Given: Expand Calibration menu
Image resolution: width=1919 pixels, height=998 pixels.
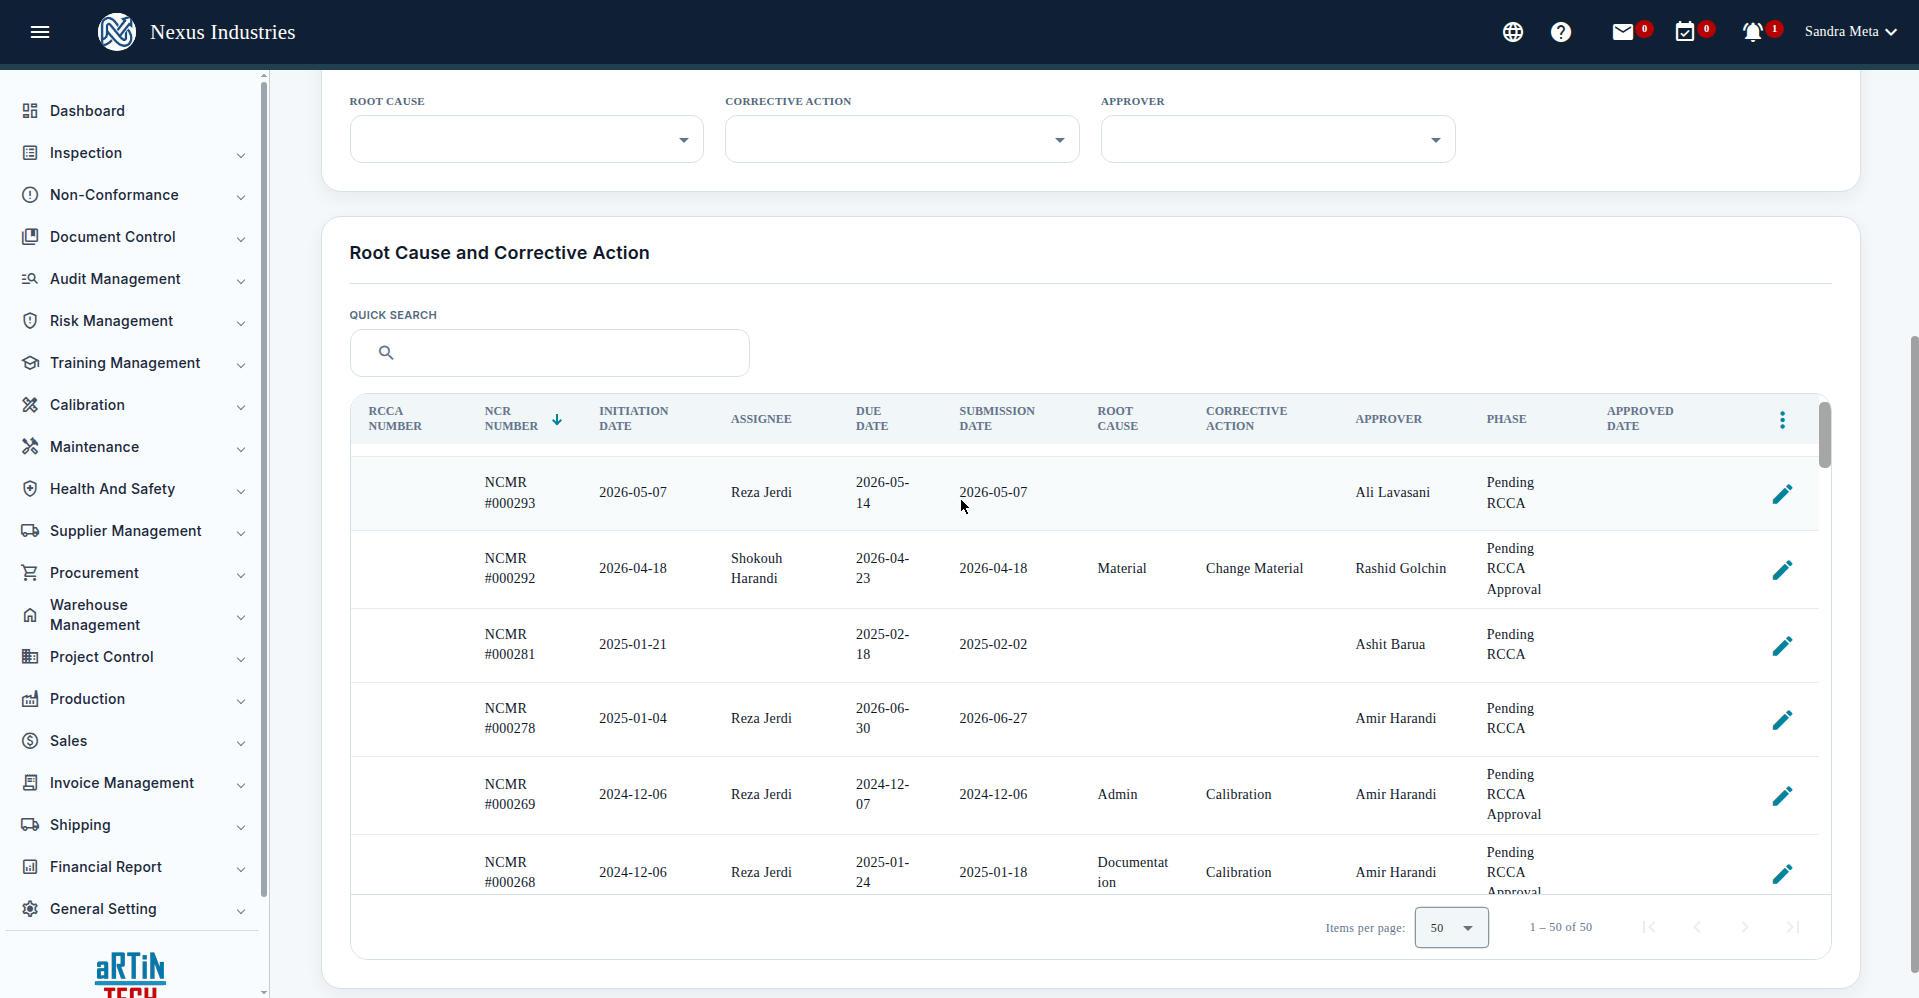Looking at the screenshot, I should (133, 405).
